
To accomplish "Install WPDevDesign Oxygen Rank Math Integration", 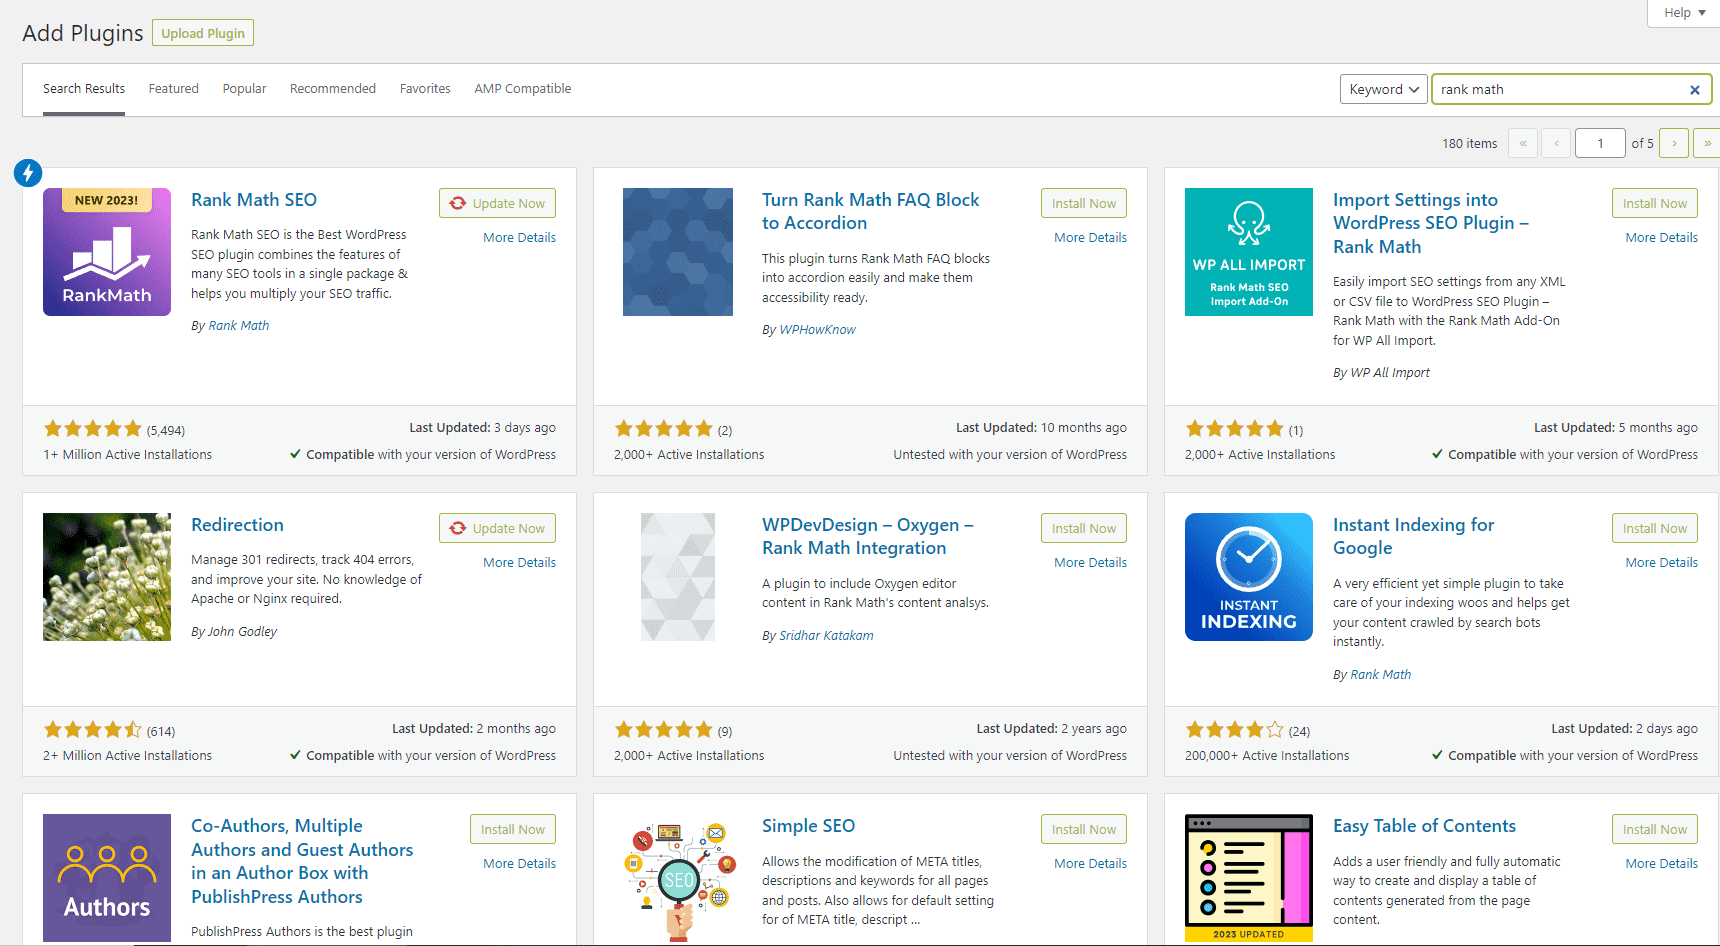I will click(1084, 528).
